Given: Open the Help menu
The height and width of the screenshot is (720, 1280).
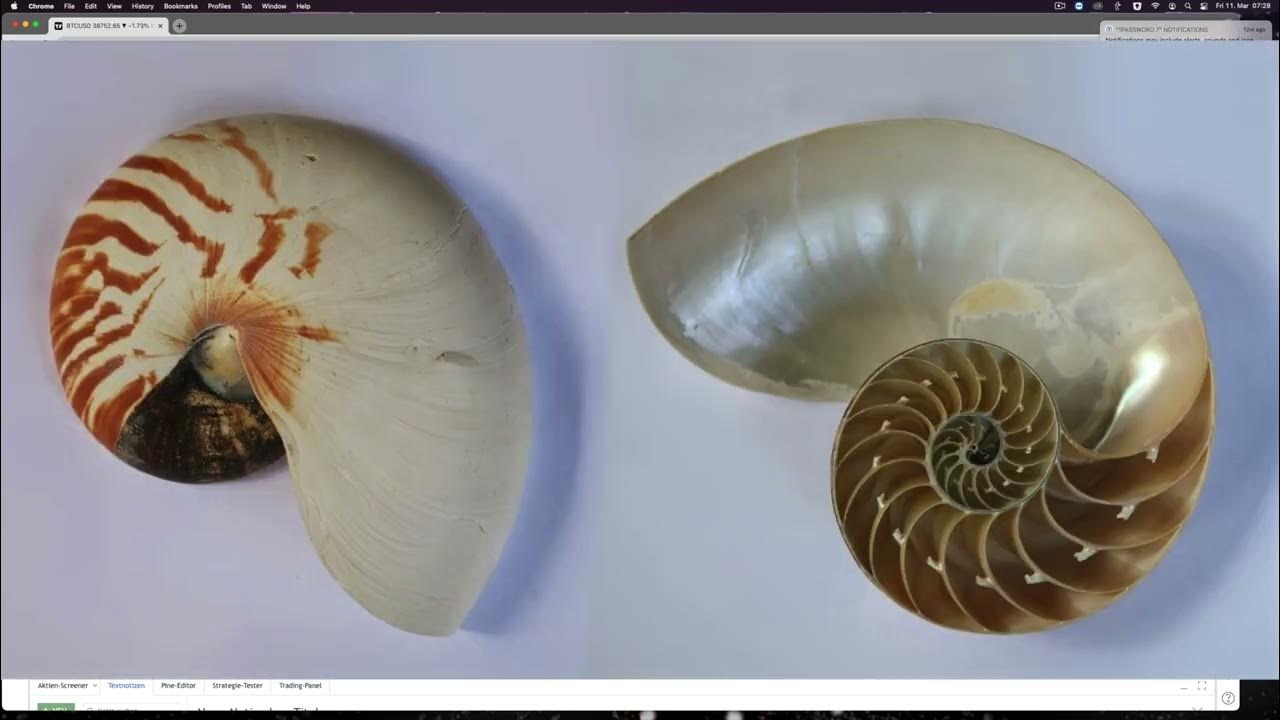Looking at the screenshot, I should [x=303, y=6].
